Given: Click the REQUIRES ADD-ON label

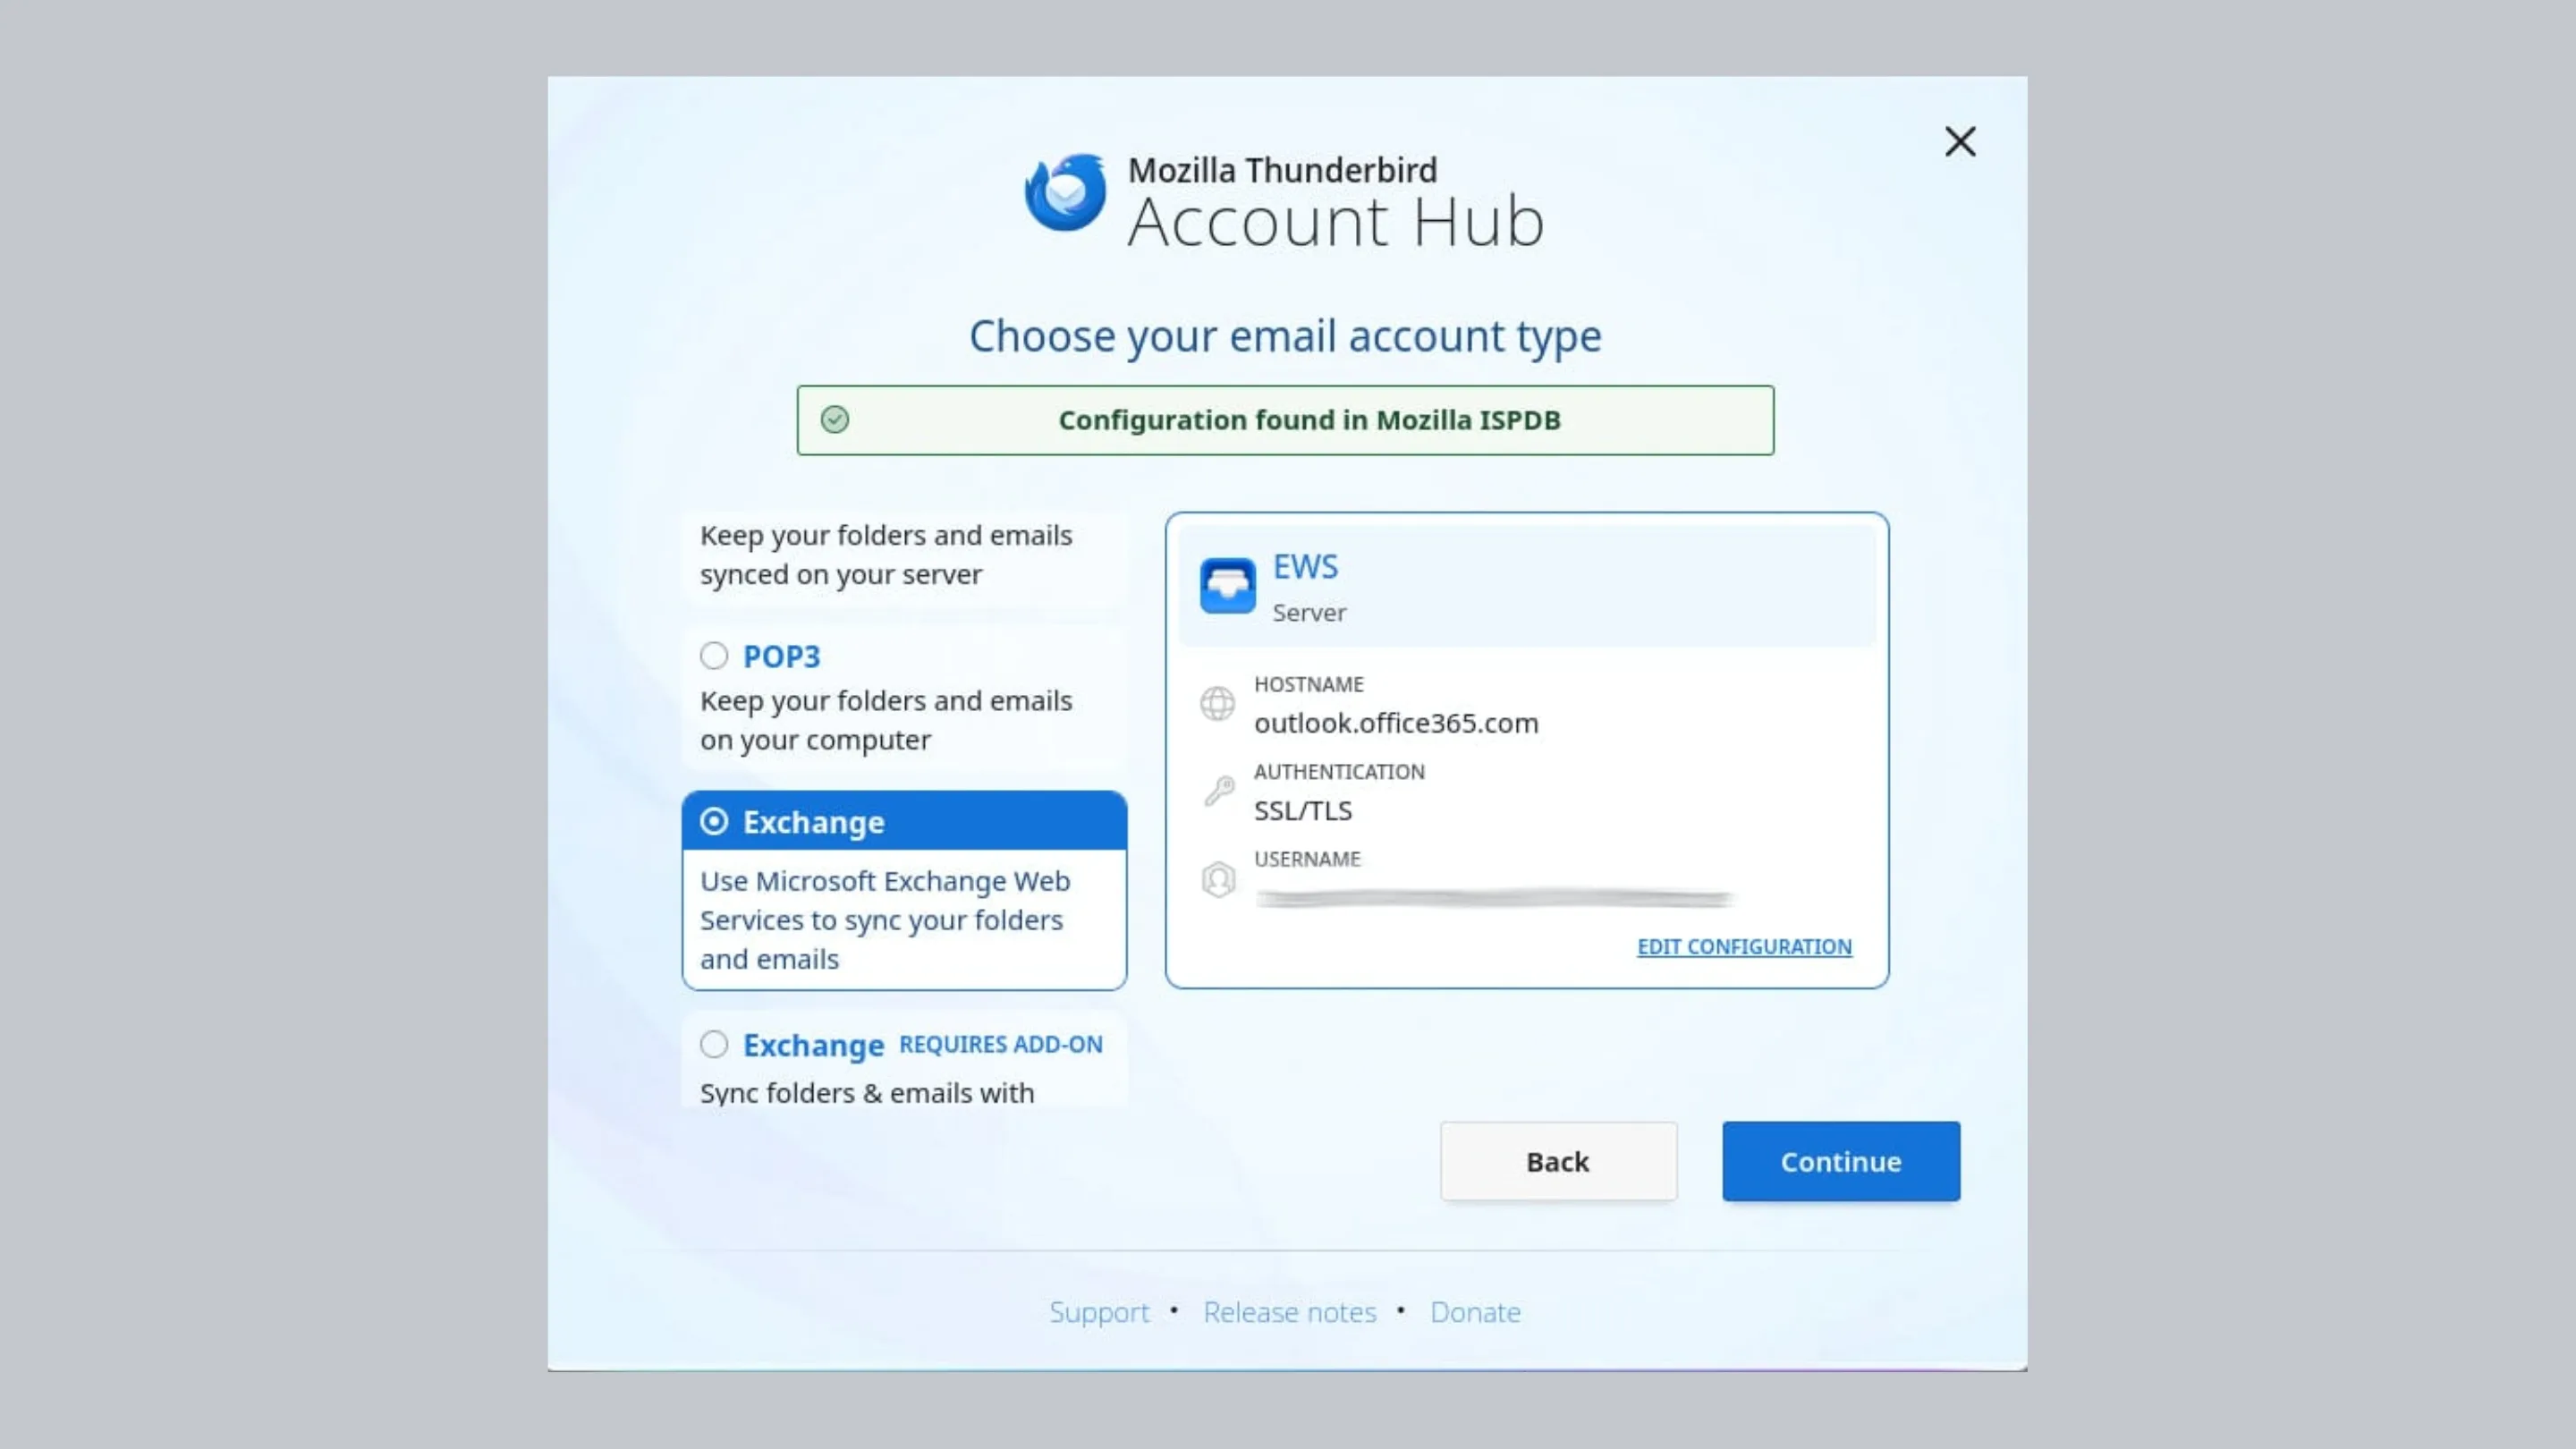Looking at the screenshot, I should pyautogui.click(x=1000, y=1044).
